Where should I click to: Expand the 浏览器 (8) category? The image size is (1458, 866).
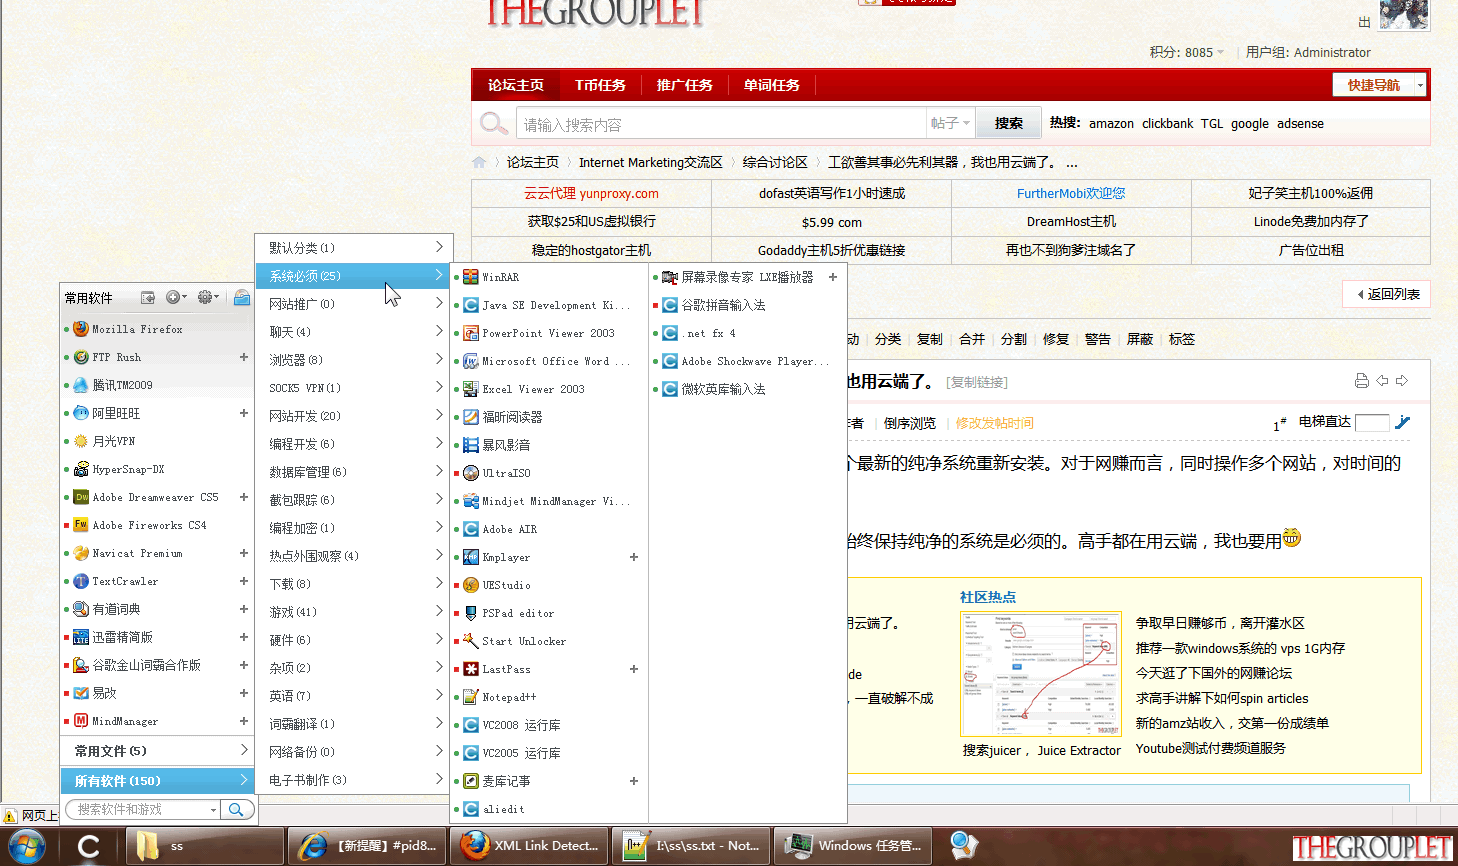point(354,359)
